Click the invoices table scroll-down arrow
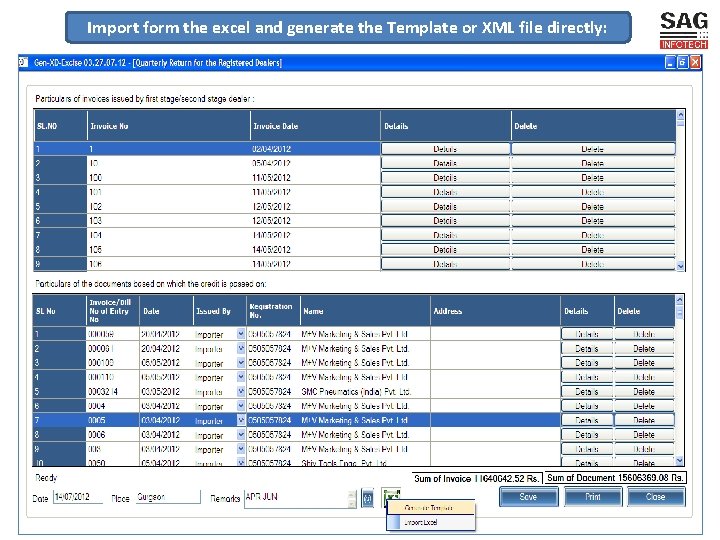Image resolution: width=720 pixels, height=540 pixels. pos(681,266)
